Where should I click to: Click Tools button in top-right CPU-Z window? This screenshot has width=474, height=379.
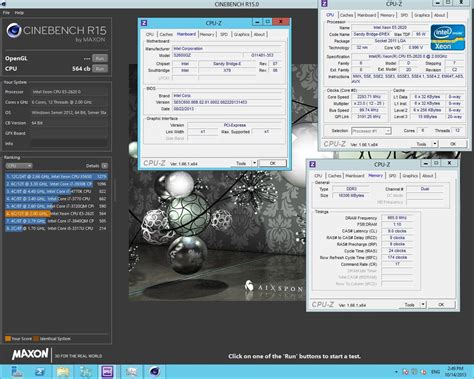pyautogui.click(x=421, y=144)
